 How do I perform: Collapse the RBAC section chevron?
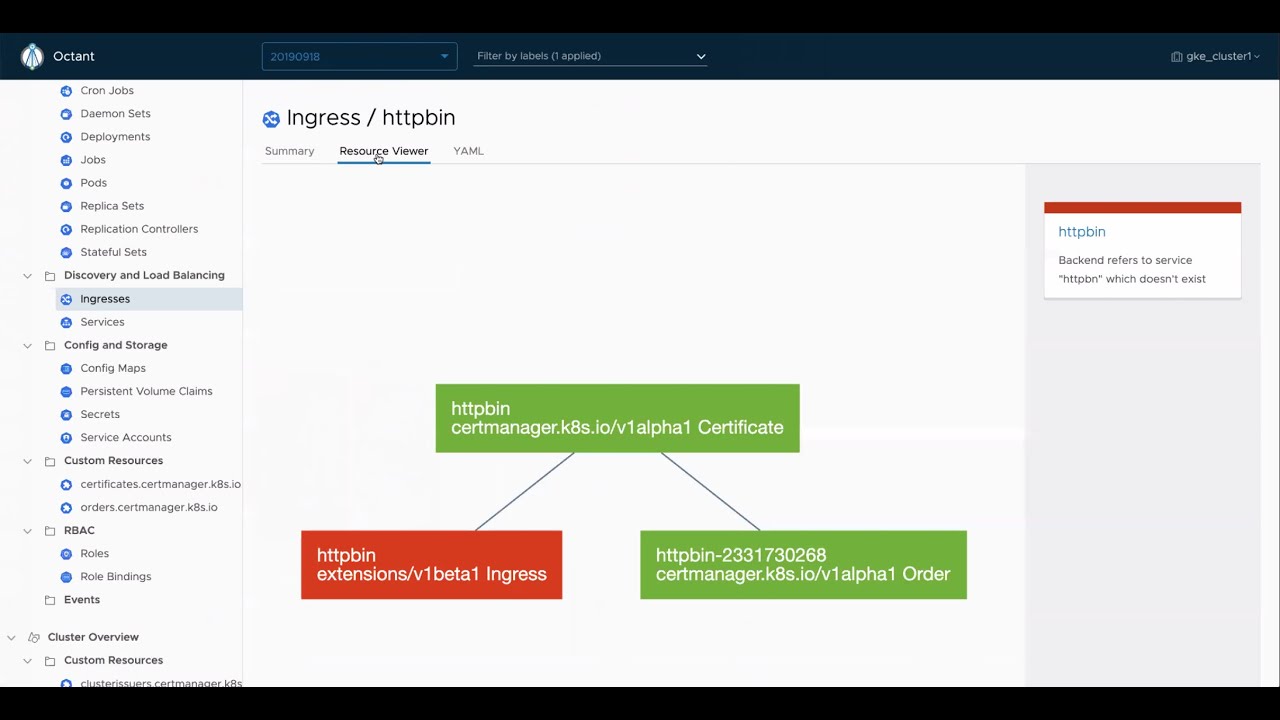(27, 530)
